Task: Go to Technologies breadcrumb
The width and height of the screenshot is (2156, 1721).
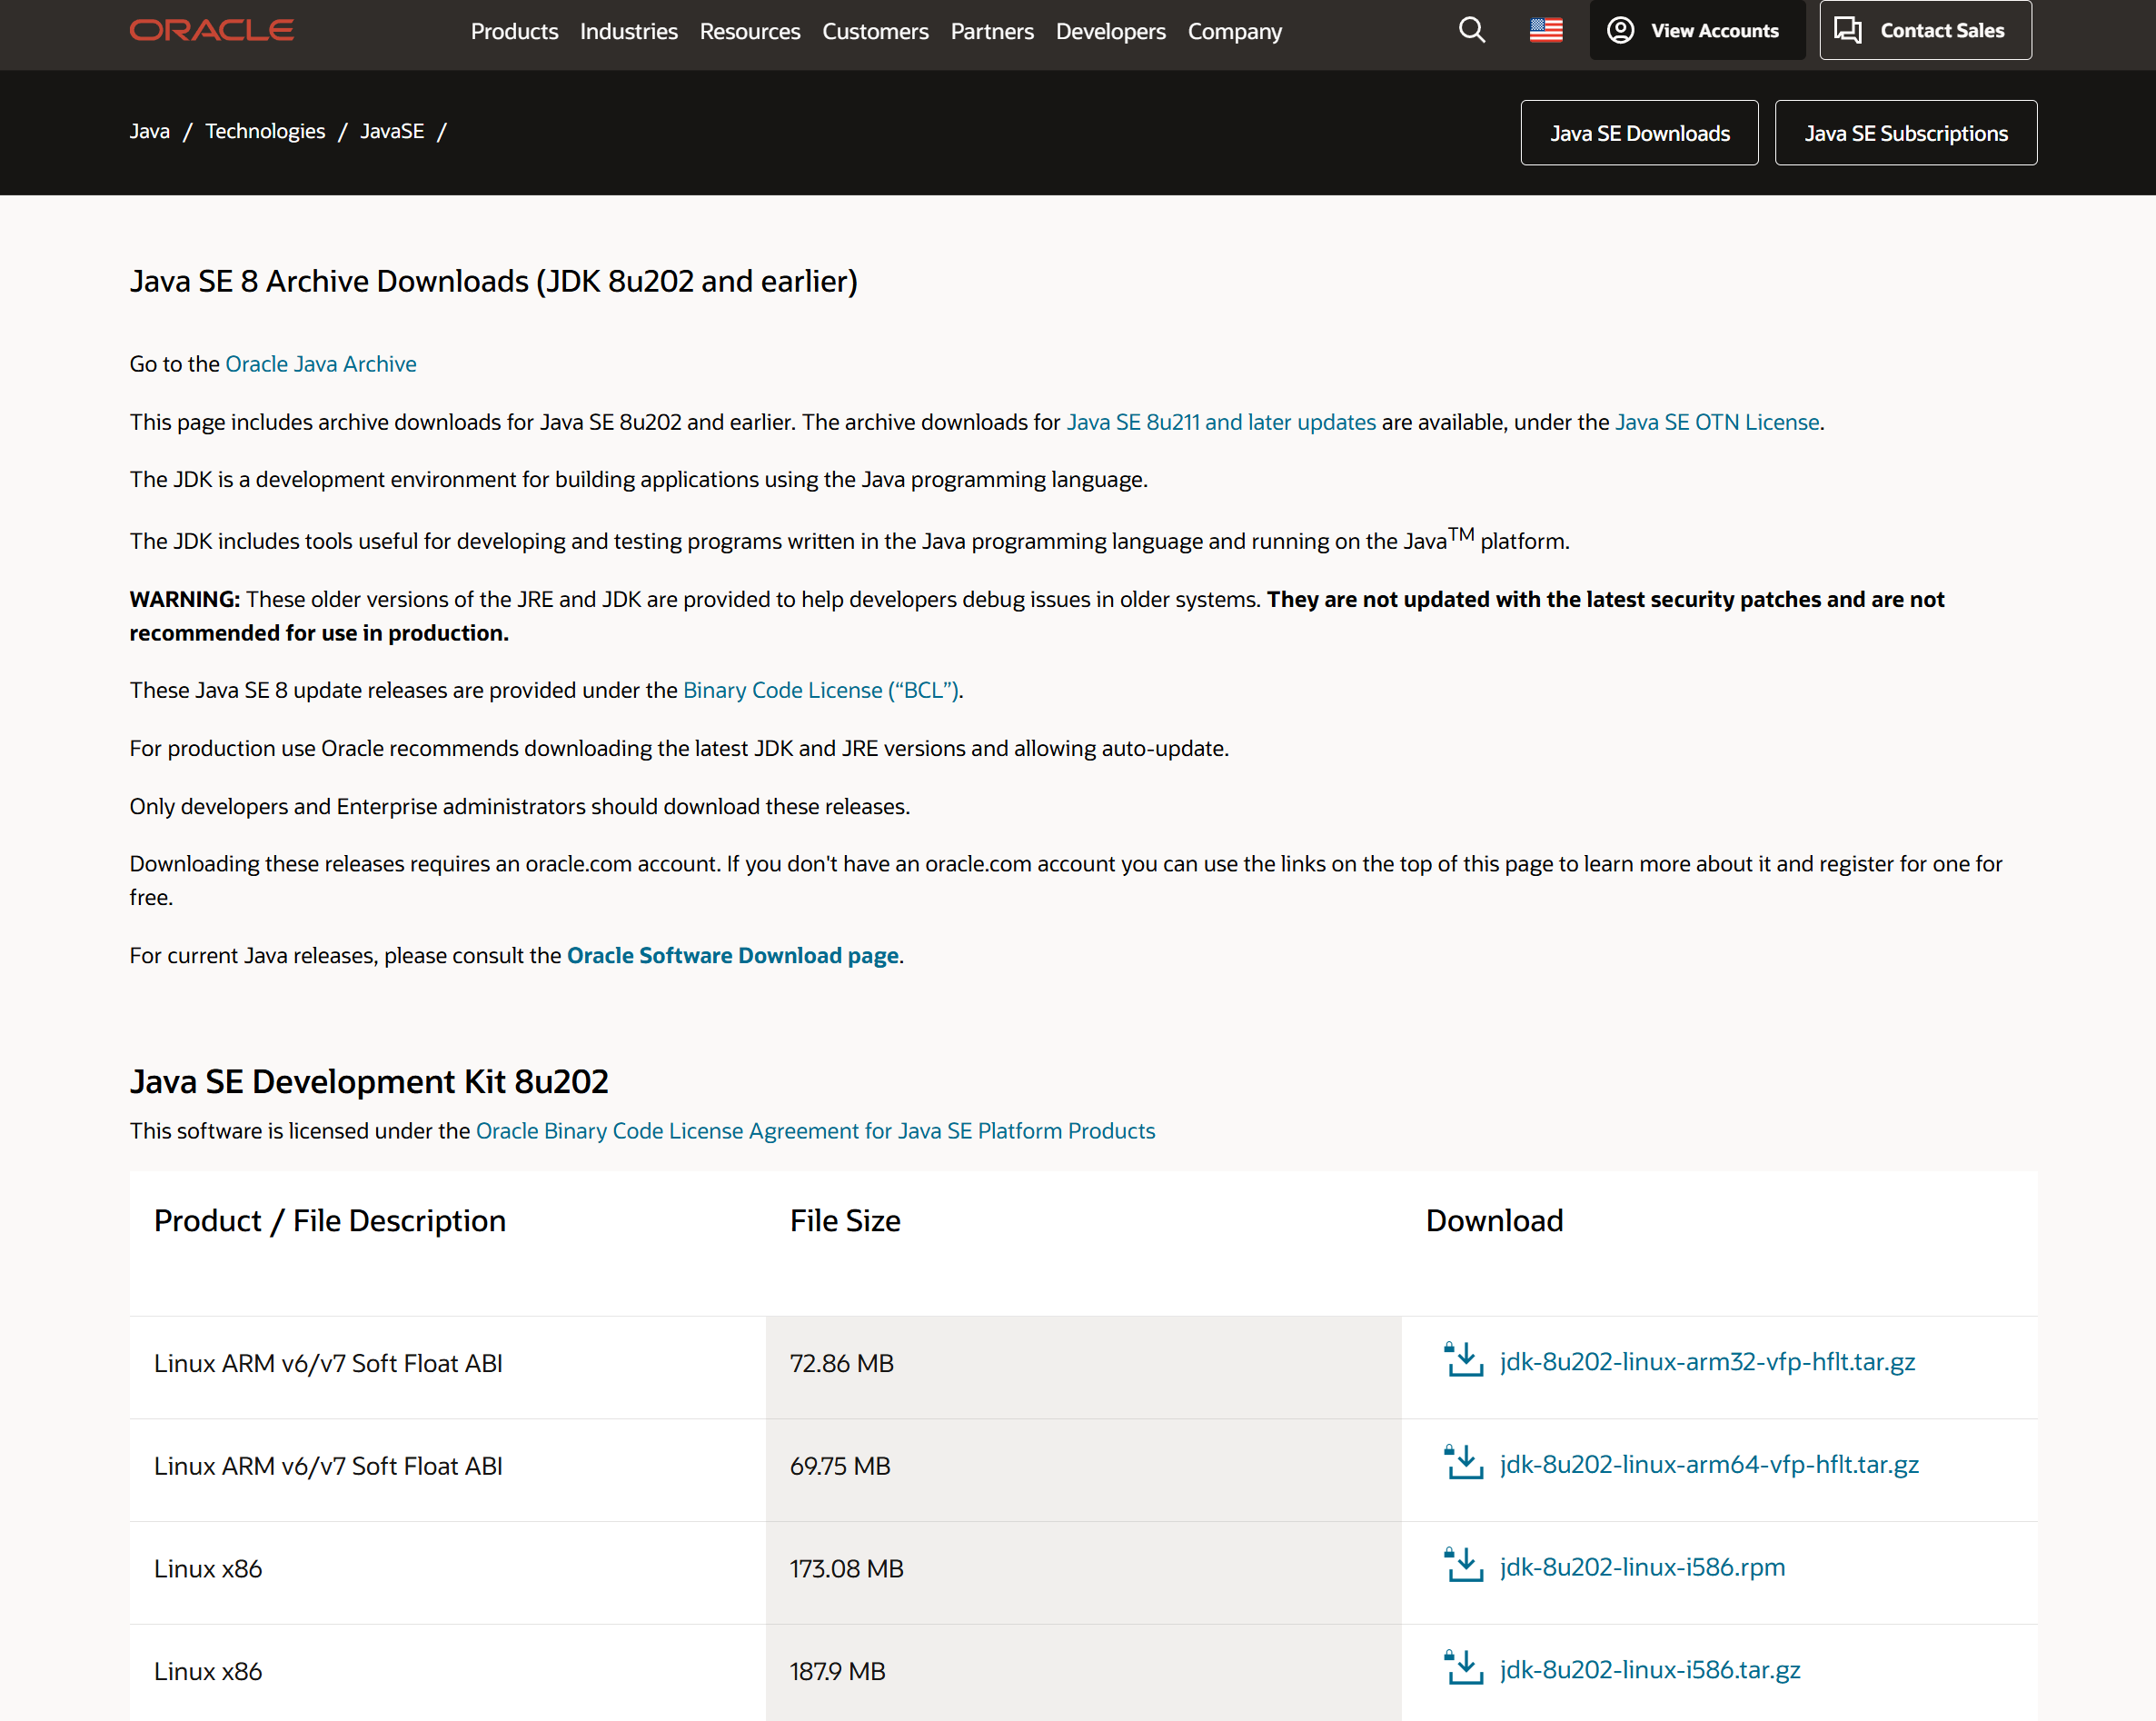Action: click(x=265, y=131)
